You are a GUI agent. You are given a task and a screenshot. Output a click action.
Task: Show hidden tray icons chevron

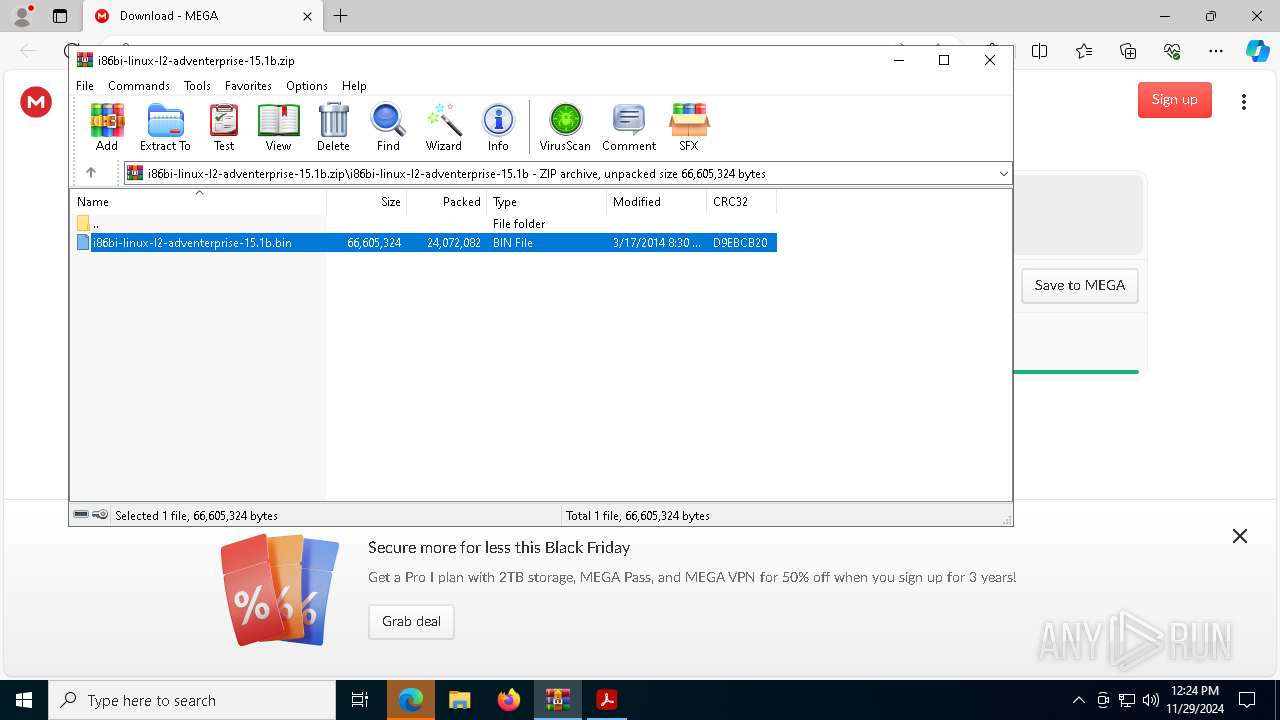(x=1078, y=700)
